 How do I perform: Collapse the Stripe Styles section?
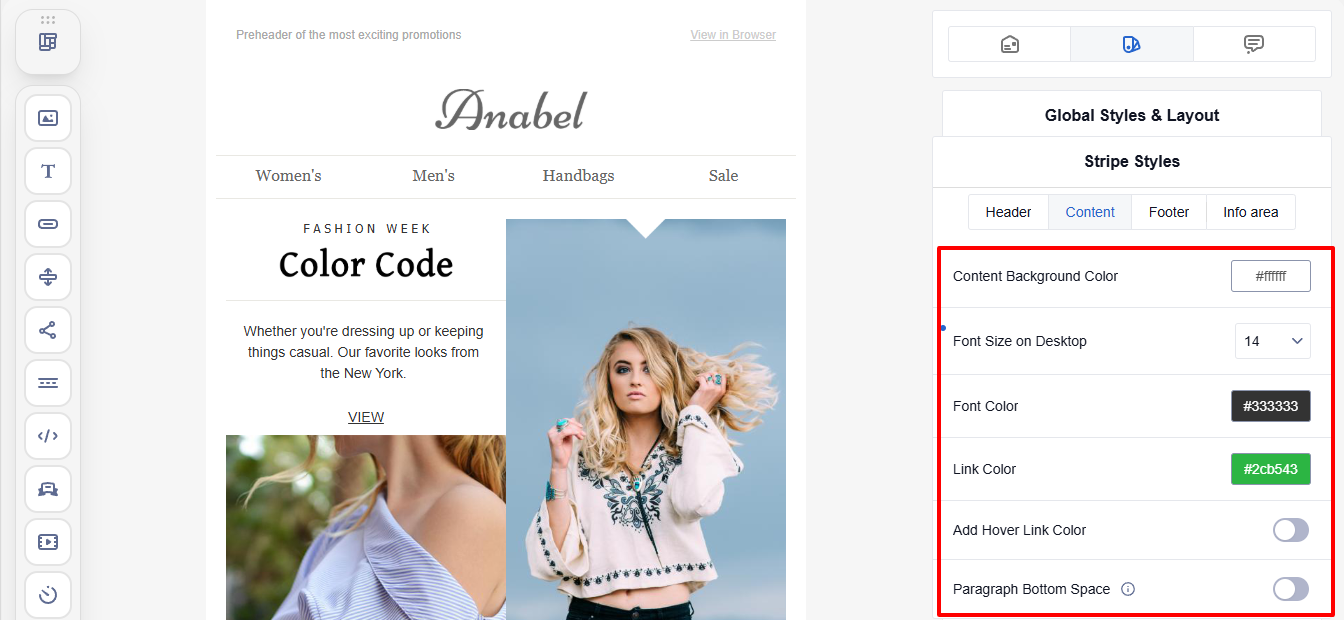pos(1132,161)
